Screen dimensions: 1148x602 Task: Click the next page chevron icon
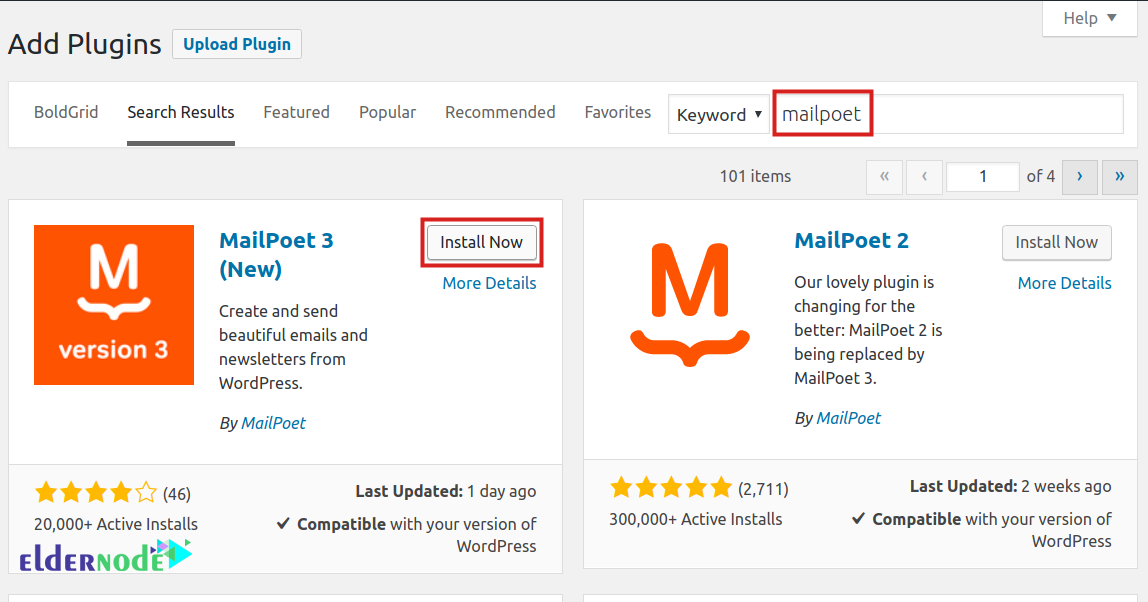1079,177
